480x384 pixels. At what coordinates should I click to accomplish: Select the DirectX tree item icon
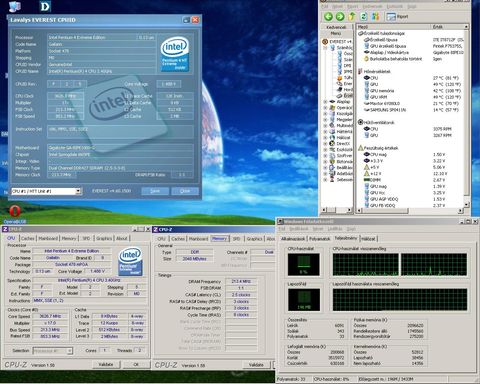coord(332,143)
